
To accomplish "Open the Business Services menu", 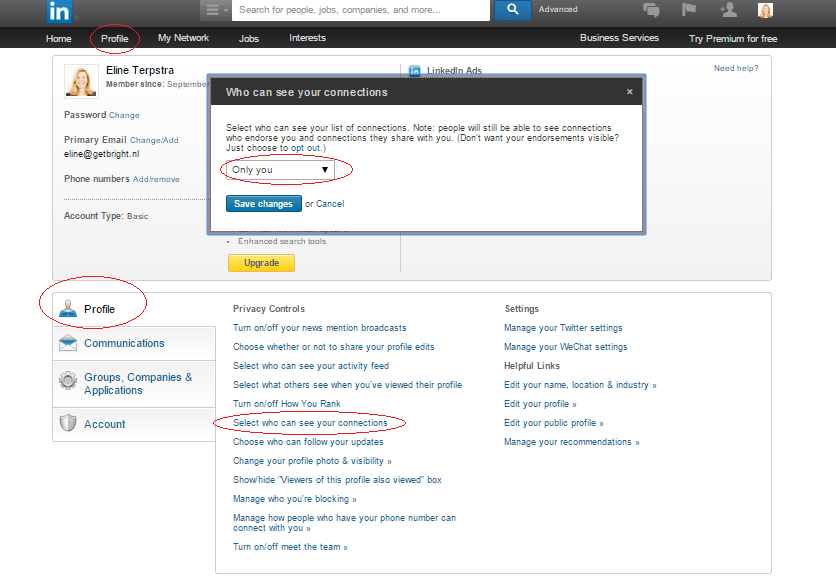I will click(x=619, y=38).
